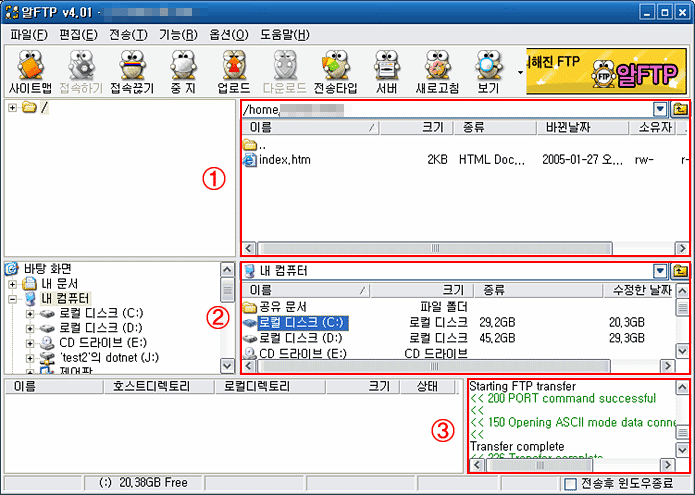Sort remote list by 소유자 column
The height and width of the screenshot is (495, 695).
[x=654, y=128]
